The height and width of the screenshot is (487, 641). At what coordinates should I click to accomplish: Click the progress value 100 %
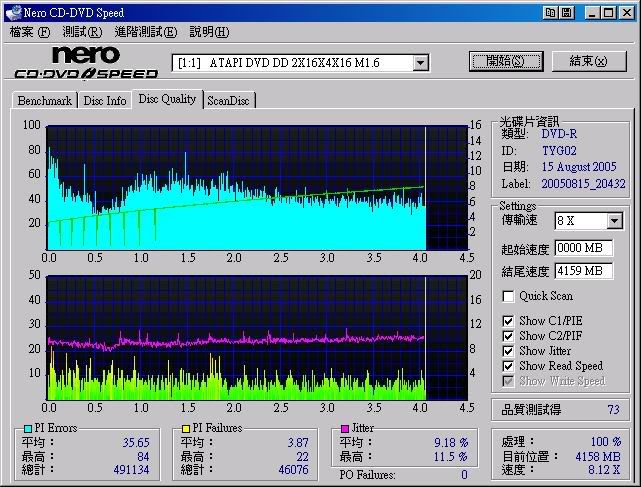tap(606, 442)
